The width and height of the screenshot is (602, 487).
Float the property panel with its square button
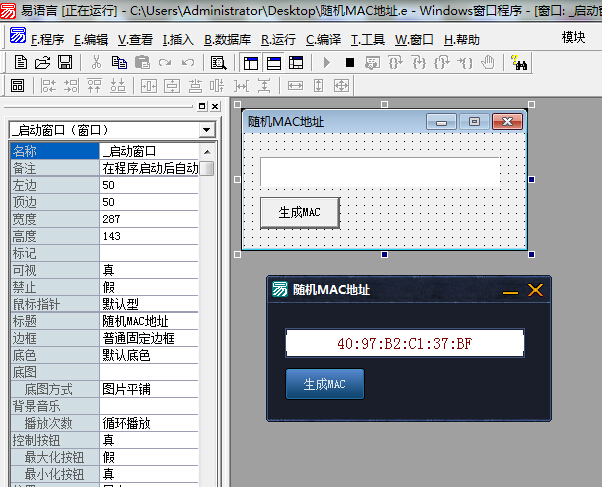202,106
